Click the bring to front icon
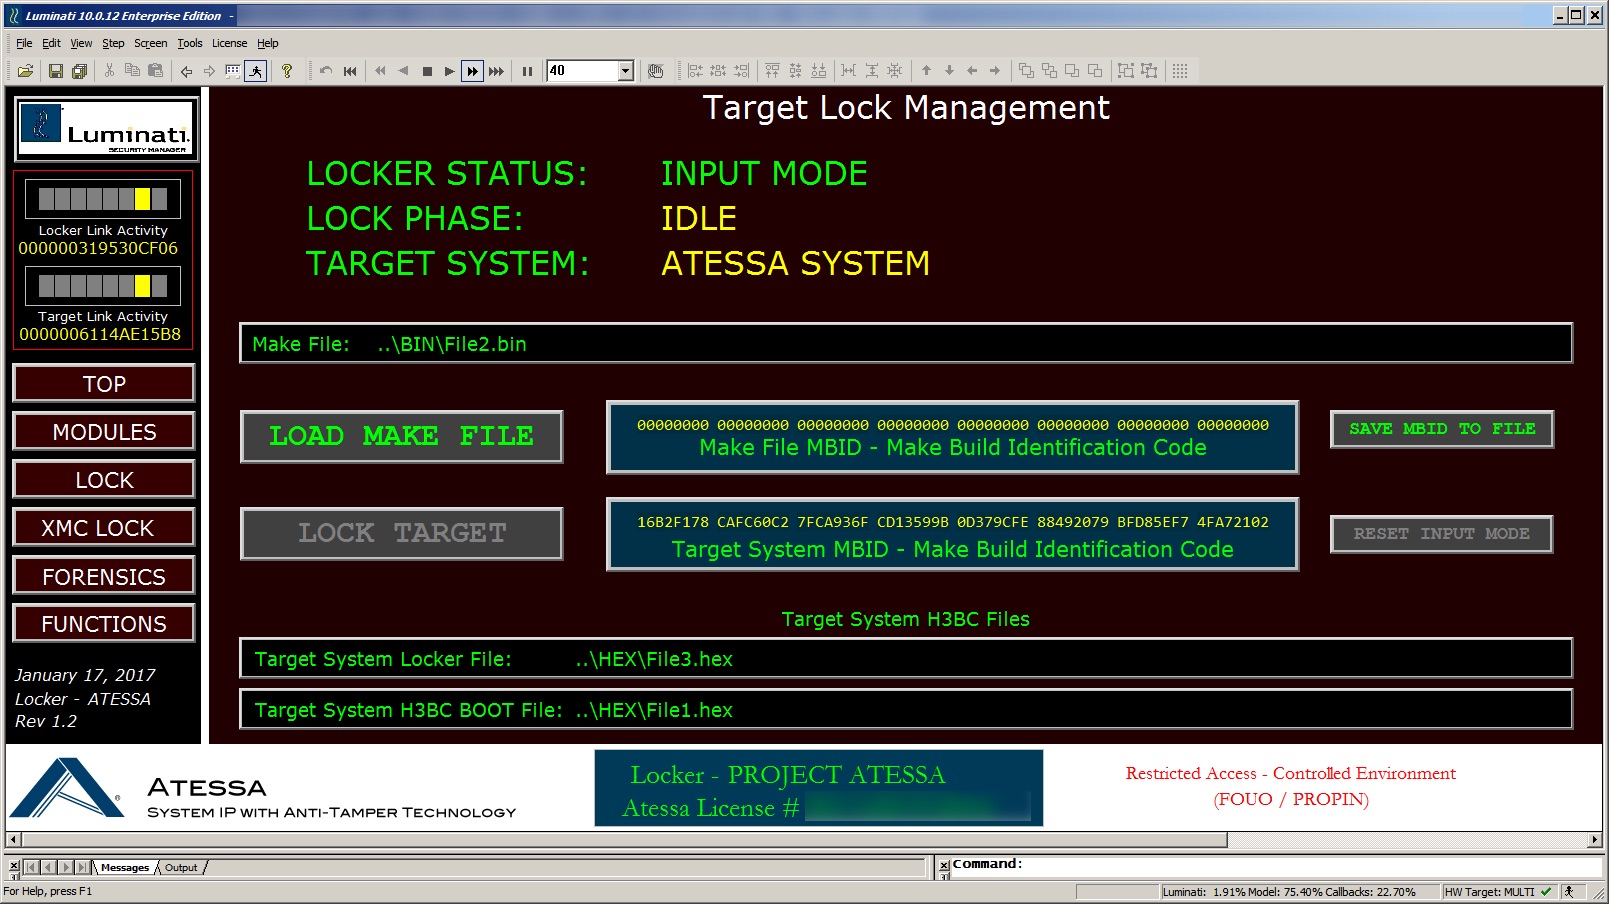Viewport: 1609px width, 904px height. click(x=1026, y=71)
